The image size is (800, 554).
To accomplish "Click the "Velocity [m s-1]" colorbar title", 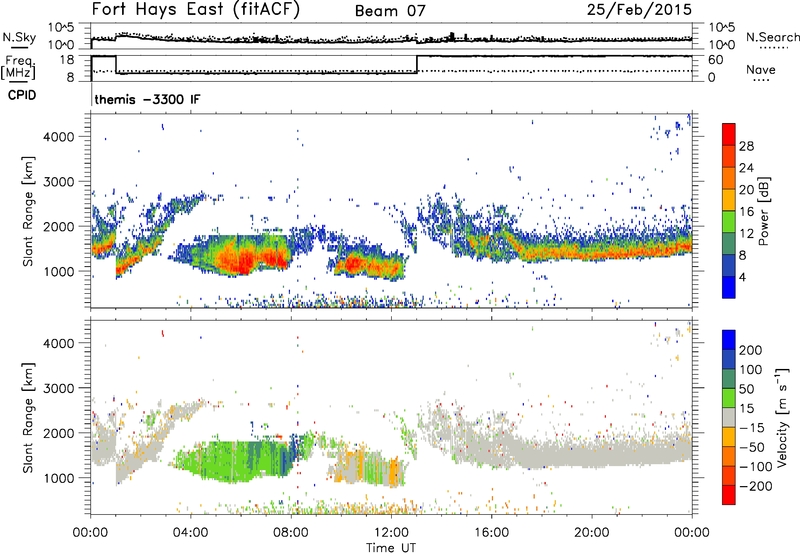I will click(x=783, y=417).
